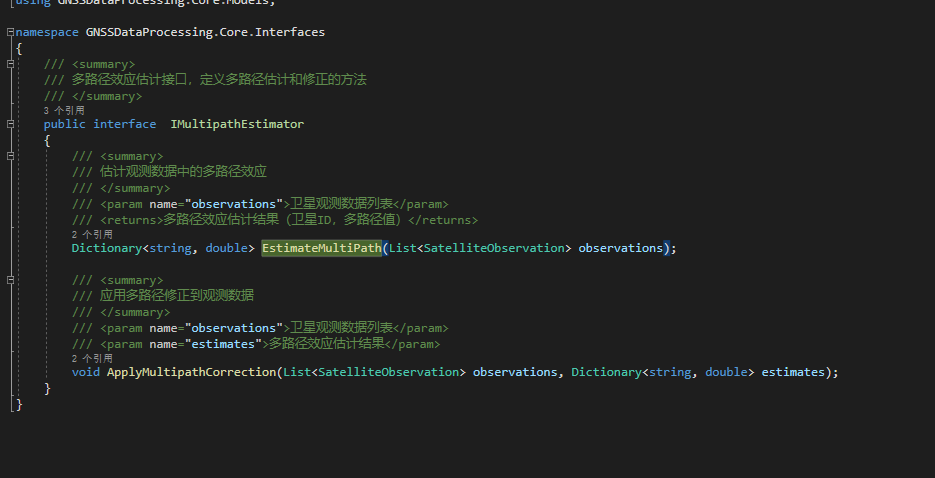Click the 'void' return type keyword
935x478 pixels.
[x=85, y=372]
